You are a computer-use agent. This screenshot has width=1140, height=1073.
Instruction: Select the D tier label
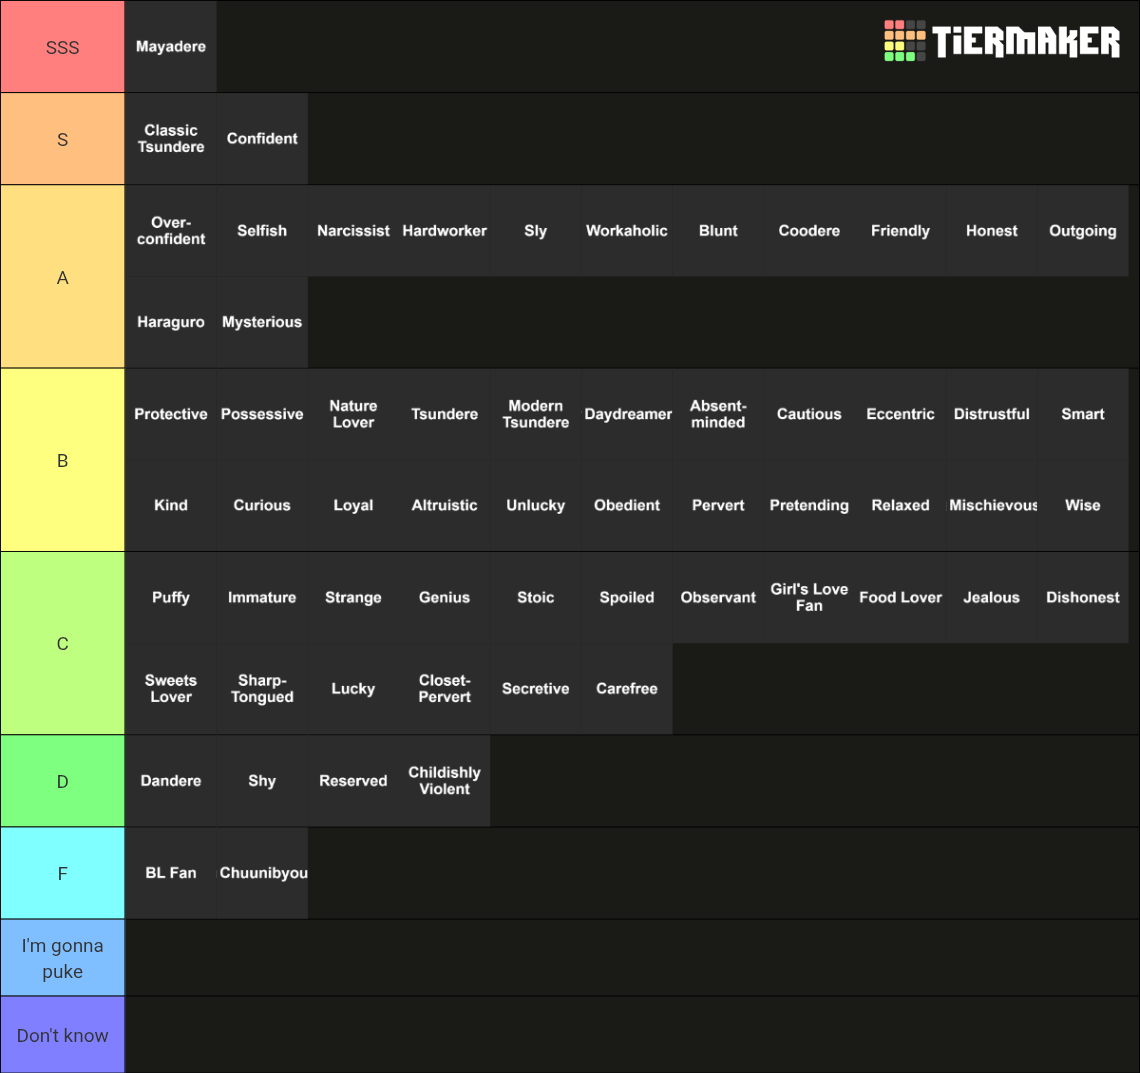63,781
